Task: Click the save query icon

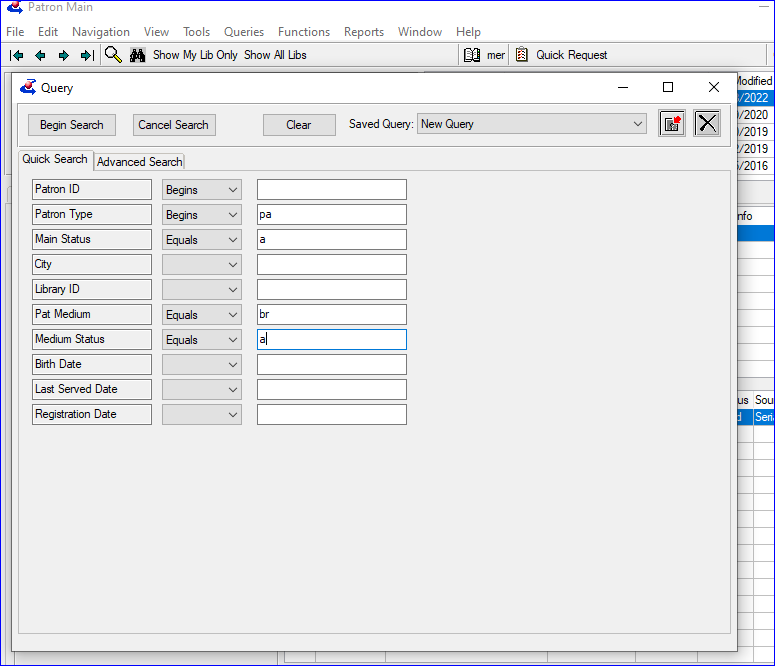Action: [671, 124]
